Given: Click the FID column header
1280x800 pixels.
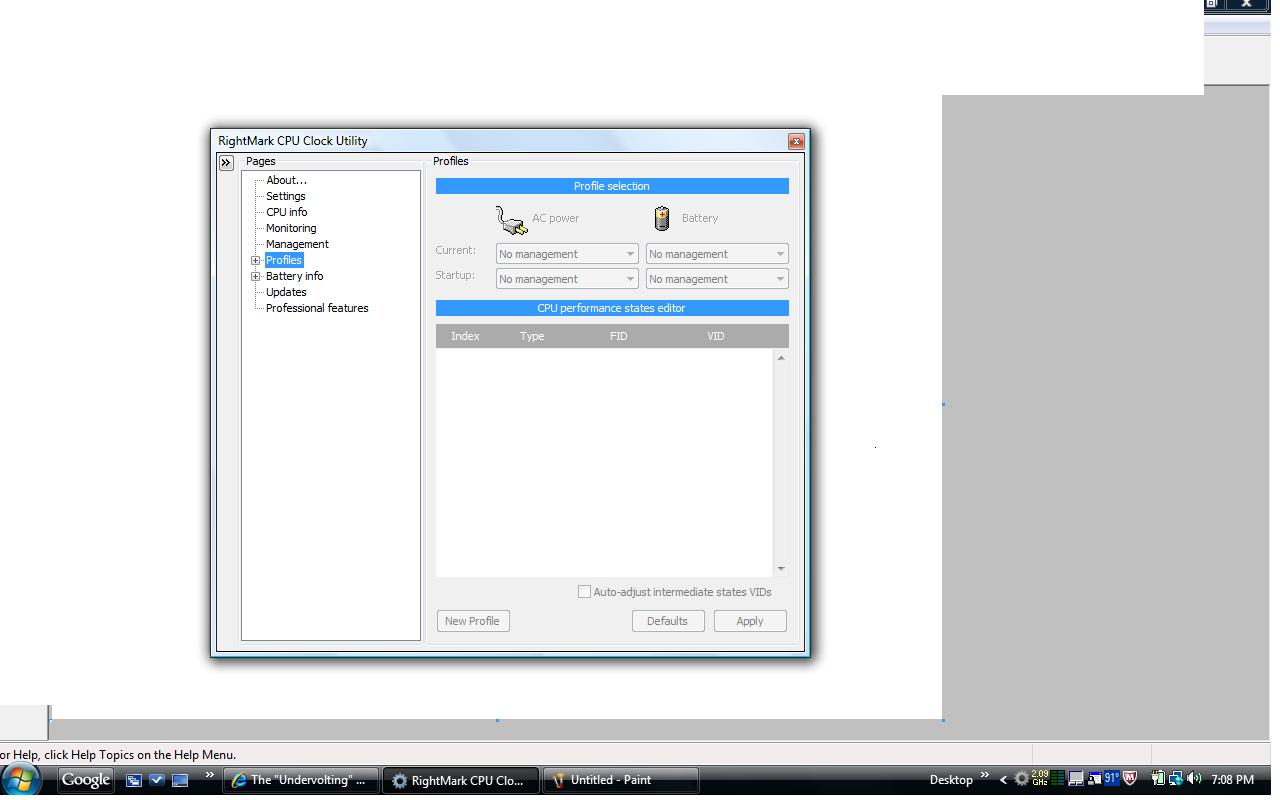Looking at the screenshot, I should point(619,336).
